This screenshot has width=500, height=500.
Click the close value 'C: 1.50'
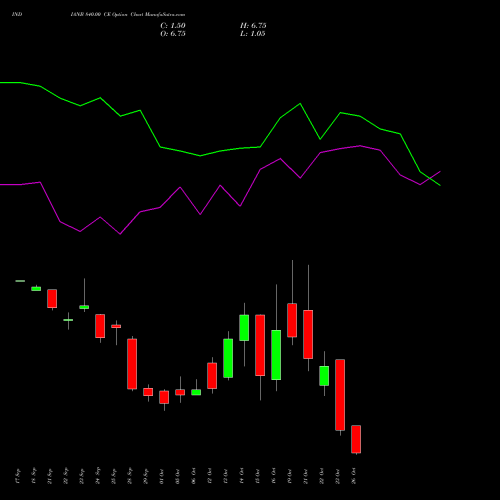(x=173, y=26)
